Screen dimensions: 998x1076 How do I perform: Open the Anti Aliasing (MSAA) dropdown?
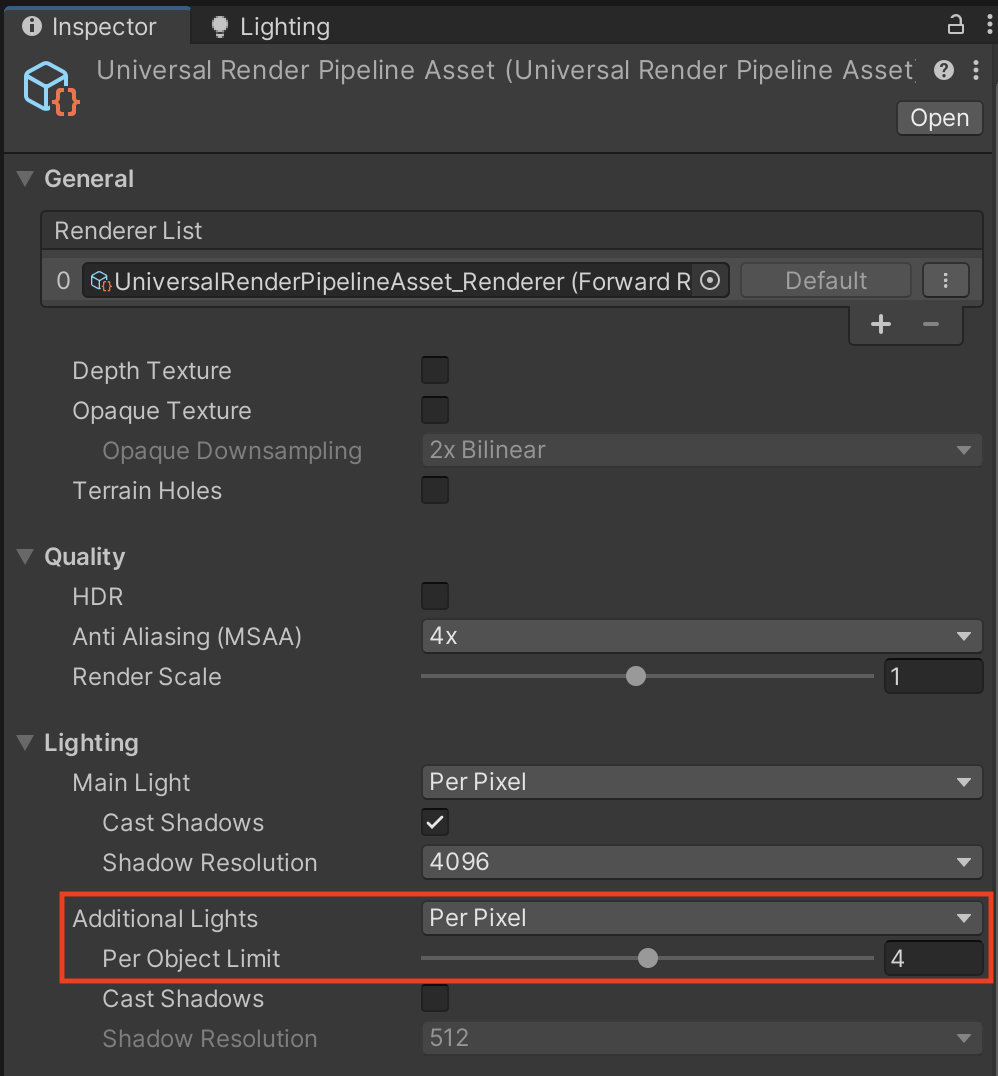point(701,636)
